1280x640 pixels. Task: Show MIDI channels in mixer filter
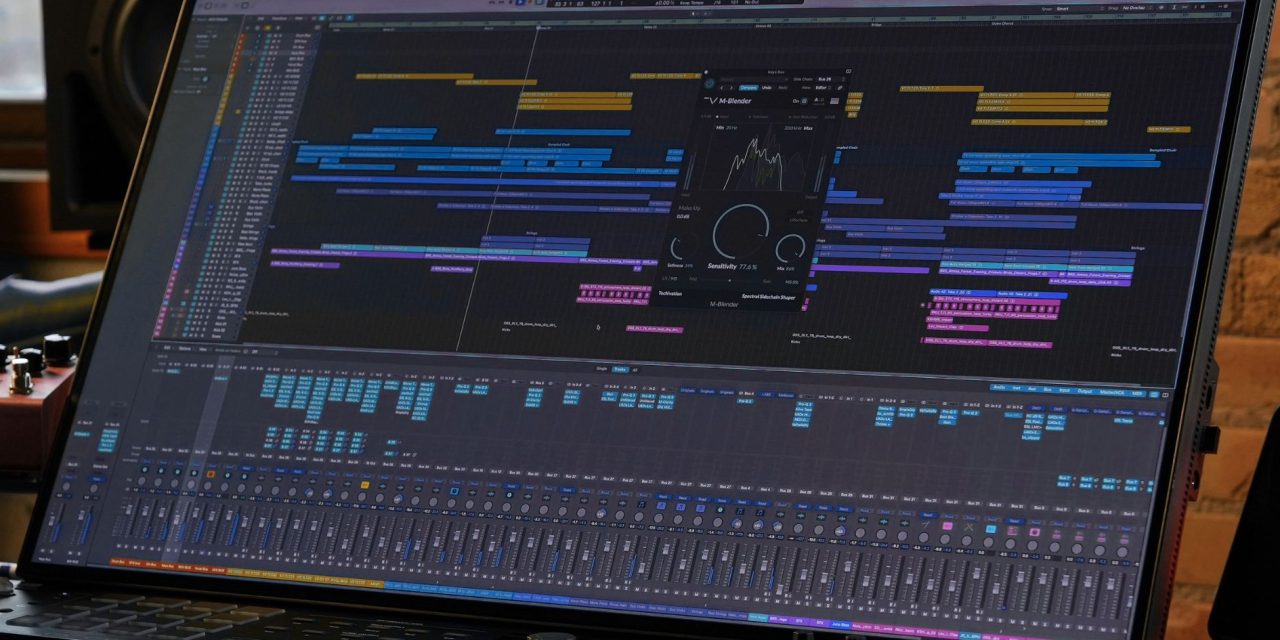click(x=1137, y=393)
